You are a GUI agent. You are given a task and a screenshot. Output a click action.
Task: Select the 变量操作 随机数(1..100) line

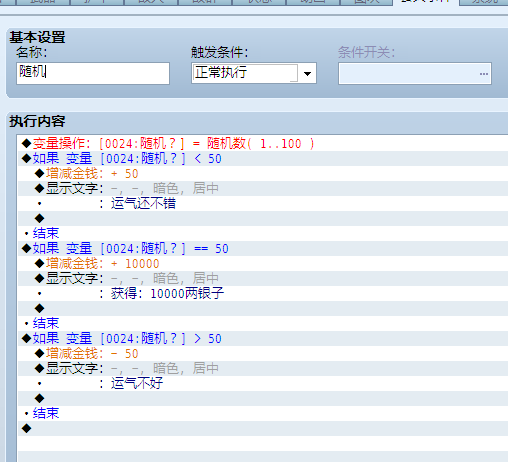[x=263, y=144]
